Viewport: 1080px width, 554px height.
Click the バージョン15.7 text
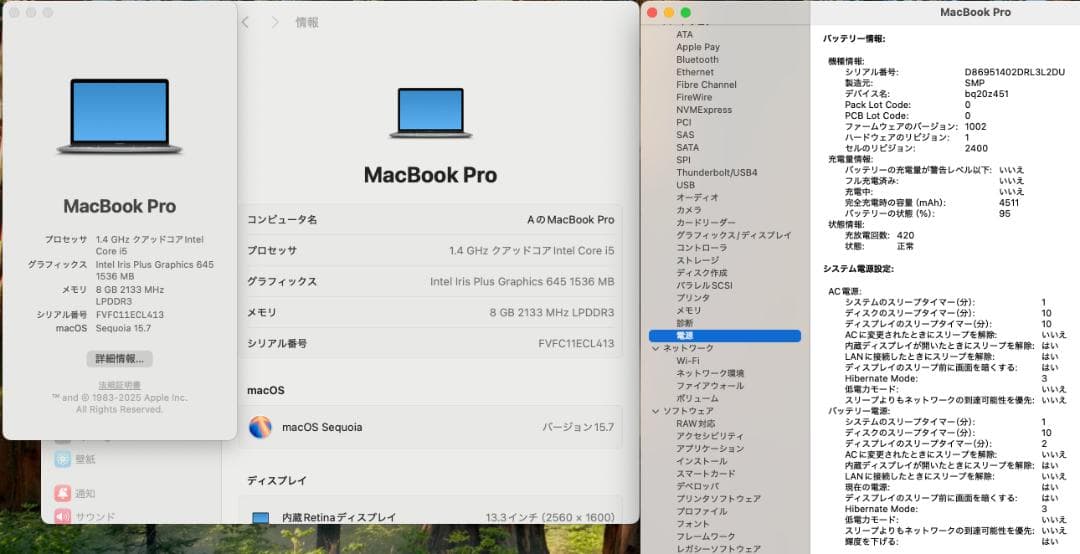point(578,427)
